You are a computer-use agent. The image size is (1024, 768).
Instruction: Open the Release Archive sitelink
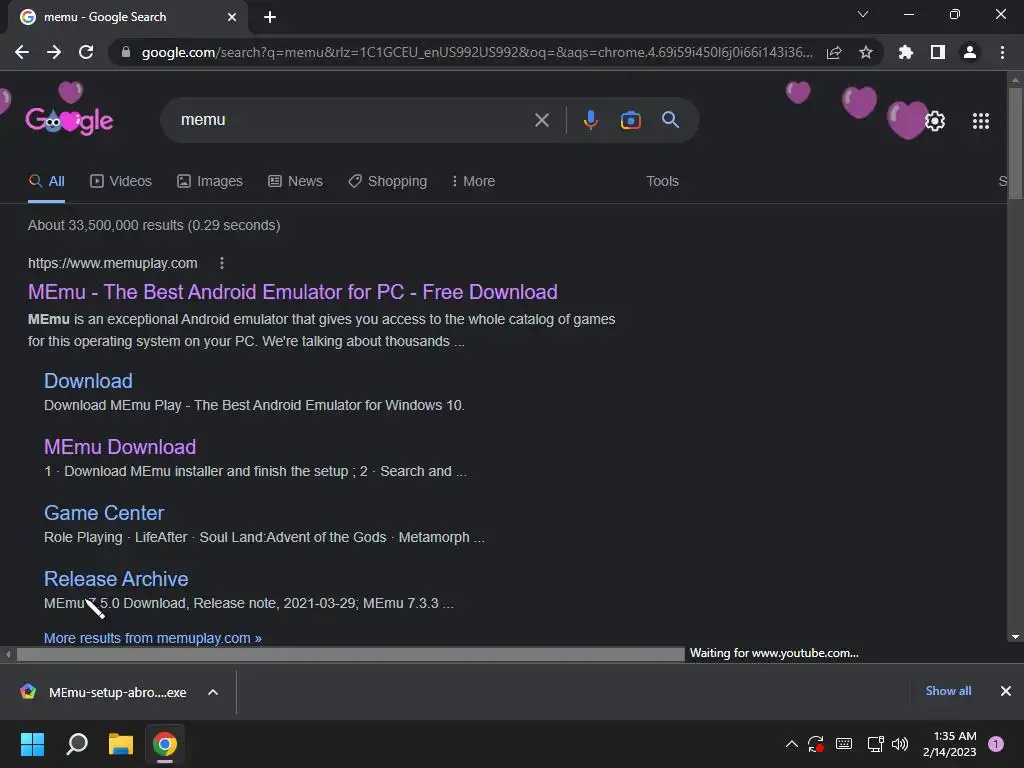(x=116, y=579)
